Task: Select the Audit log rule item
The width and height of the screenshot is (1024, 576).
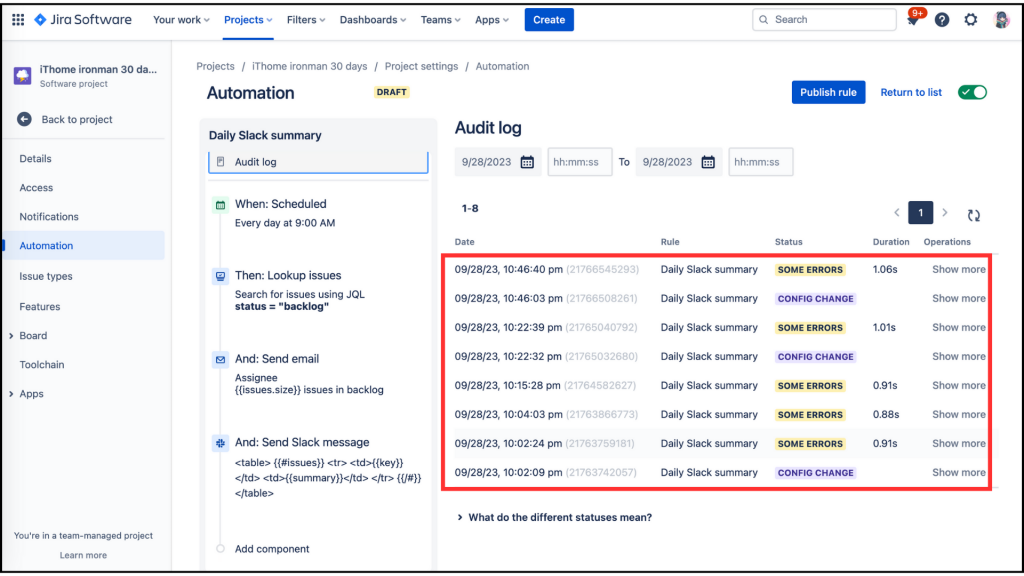Action: pyautogui.click(x=318, y=162)
